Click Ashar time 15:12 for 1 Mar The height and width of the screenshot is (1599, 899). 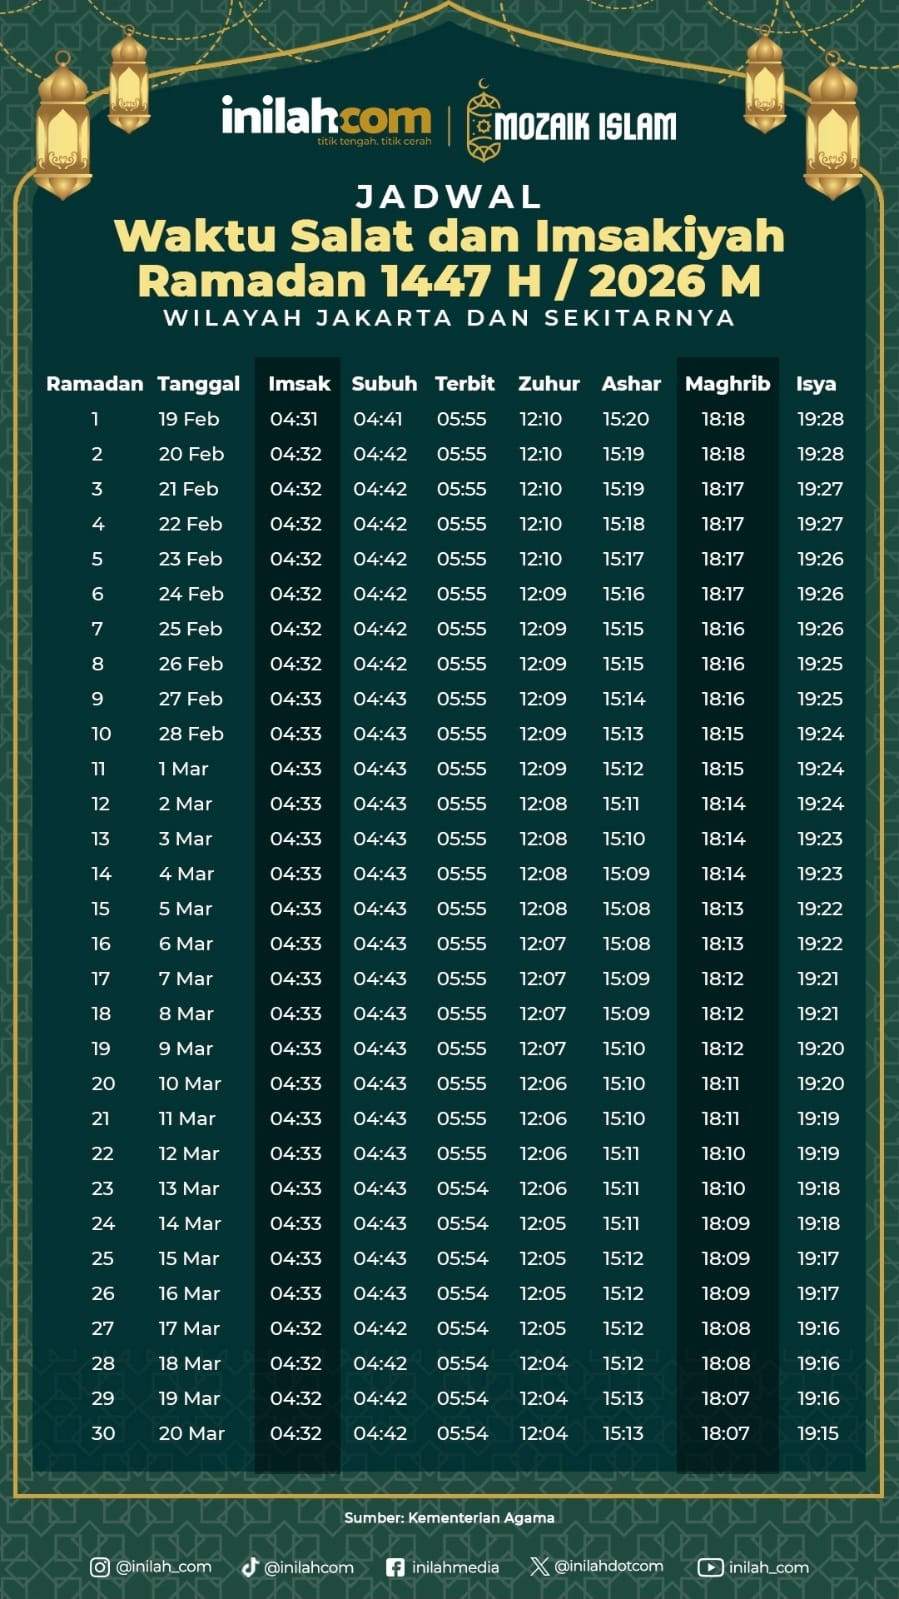click(624, 769)
